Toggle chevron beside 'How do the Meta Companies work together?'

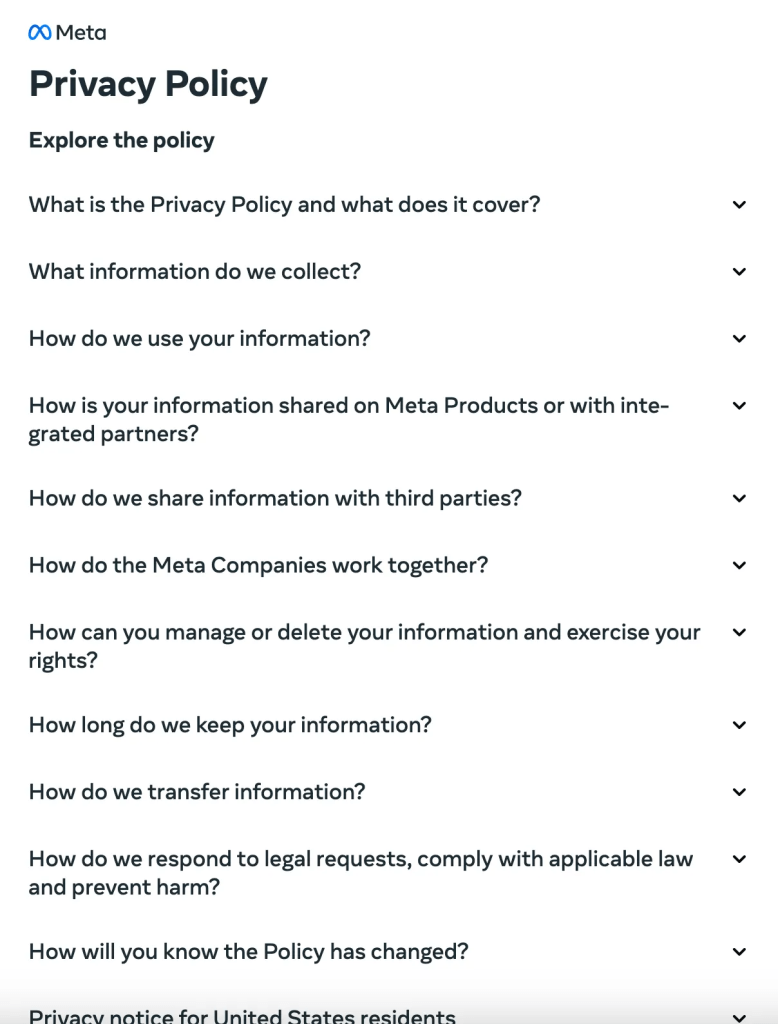pos(739,565)
